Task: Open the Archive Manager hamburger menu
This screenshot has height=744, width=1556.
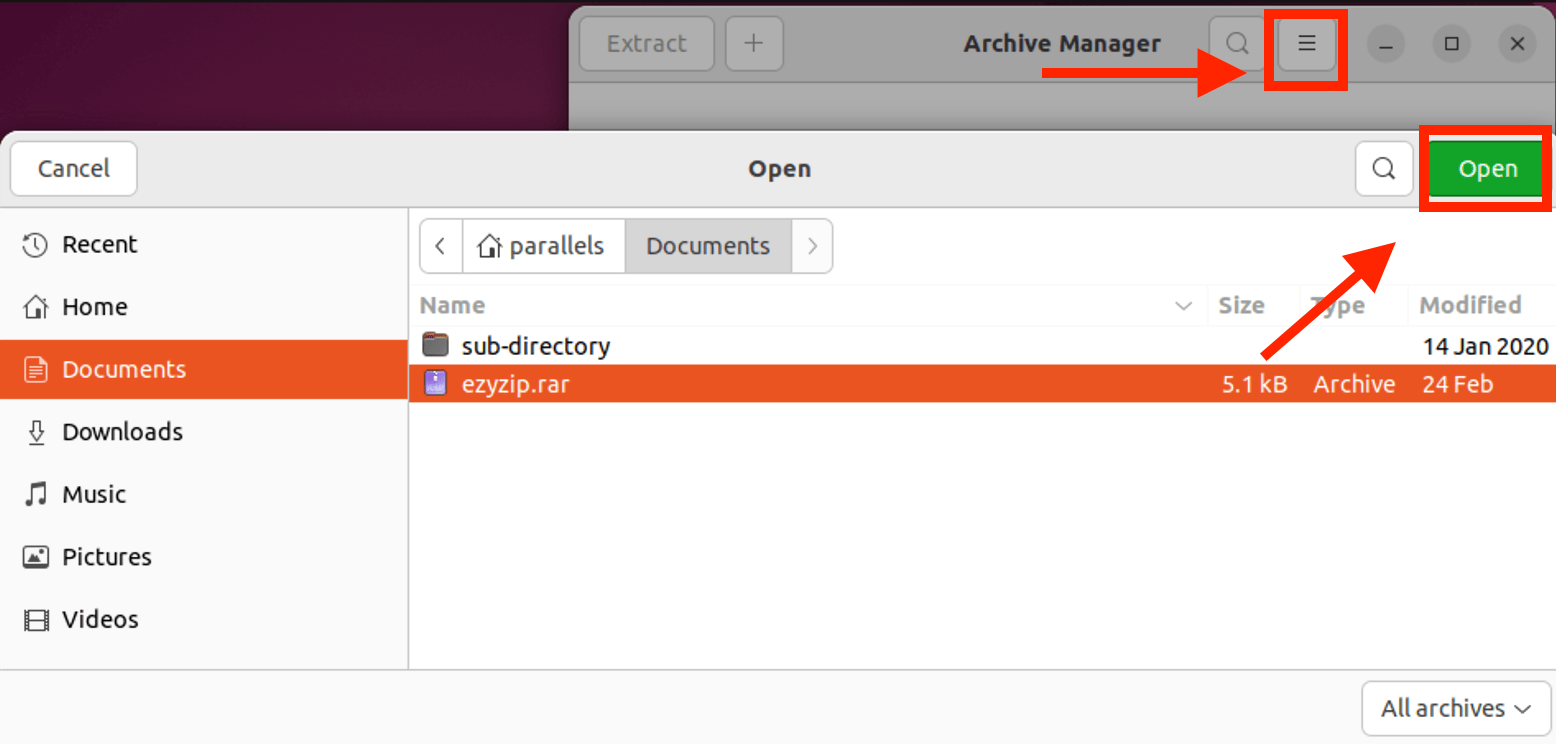Action: tap(1306, 43)
